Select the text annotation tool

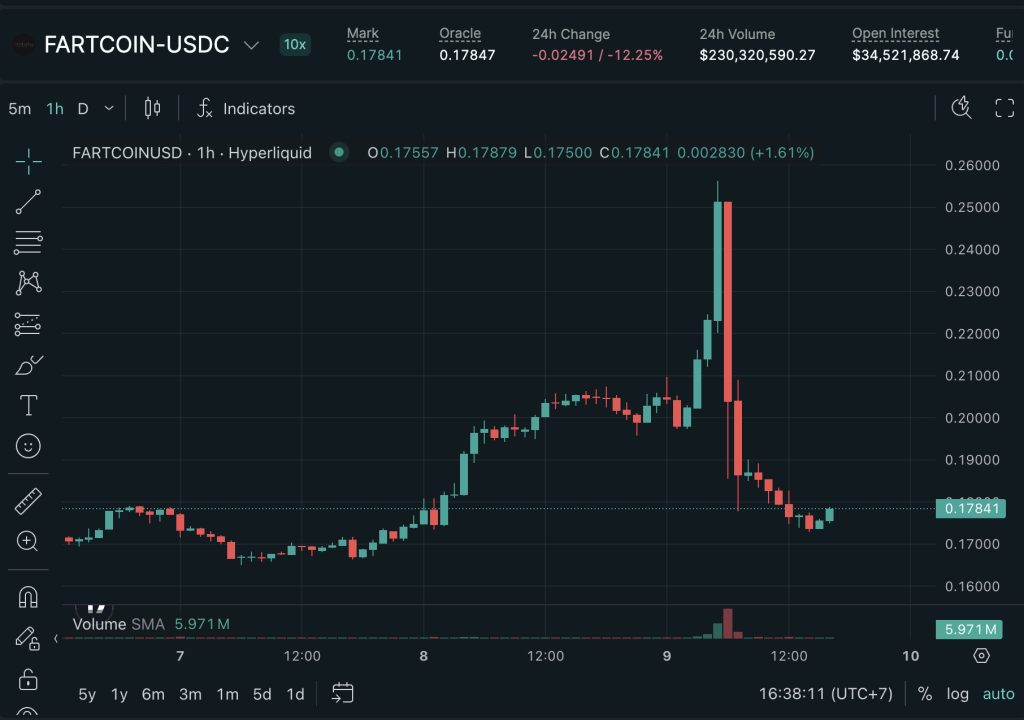pyautogui.click(x=27, y=405)
